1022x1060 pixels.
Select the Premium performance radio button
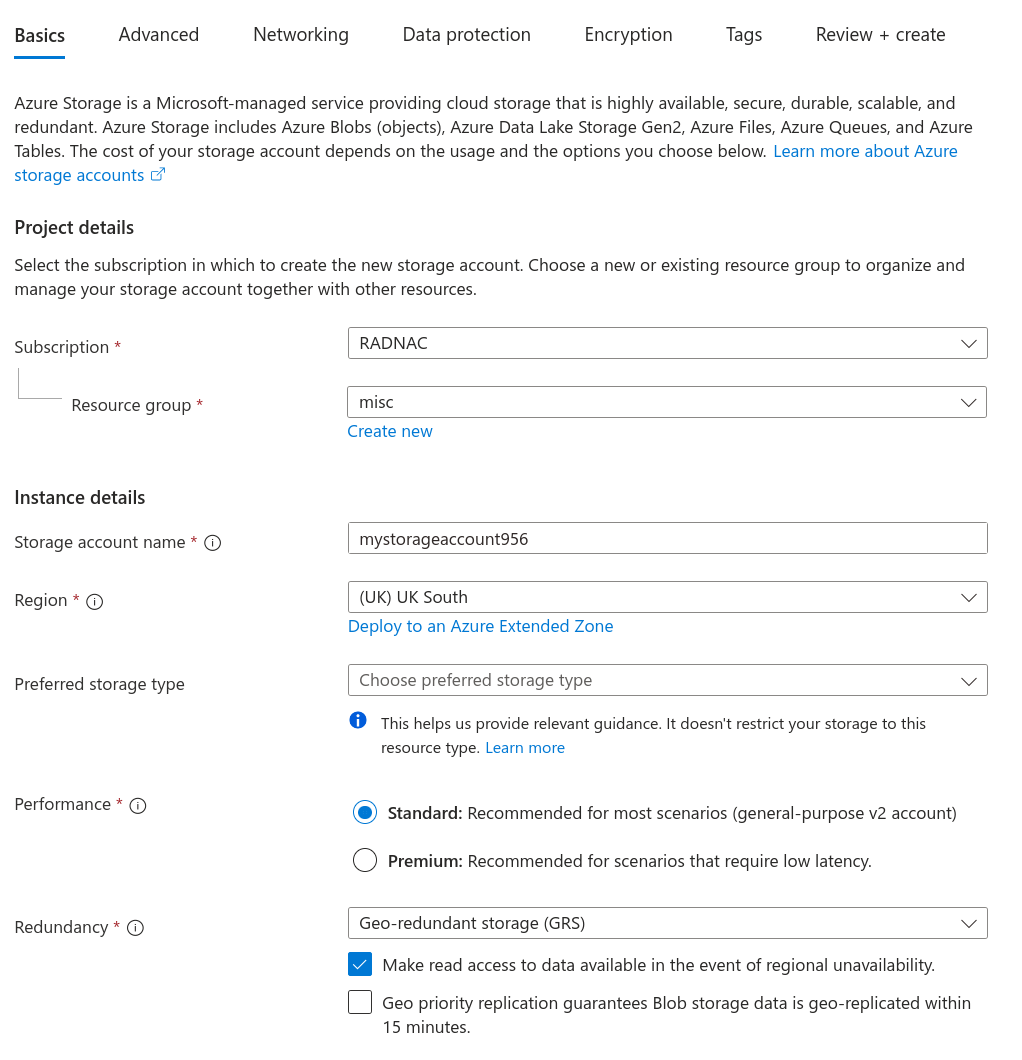tap(365, 859)
